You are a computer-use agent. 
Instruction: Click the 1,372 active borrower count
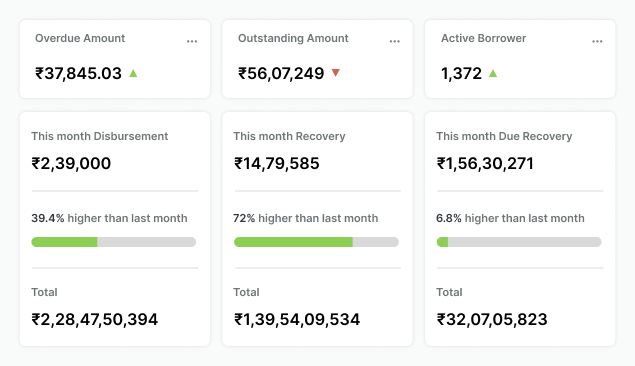[x=461, y=73]
